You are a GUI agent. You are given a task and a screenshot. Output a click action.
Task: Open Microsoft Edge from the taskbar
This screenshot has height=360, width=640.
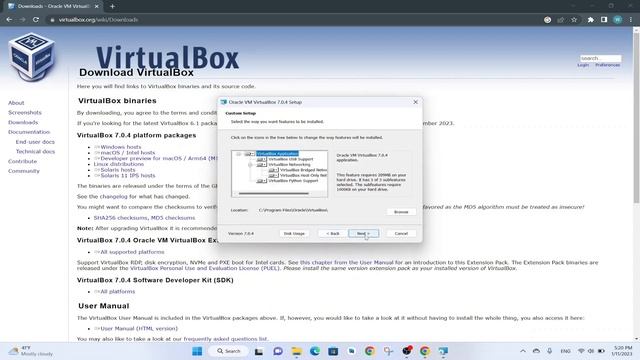pyautogui.click(x=315, y=351)
